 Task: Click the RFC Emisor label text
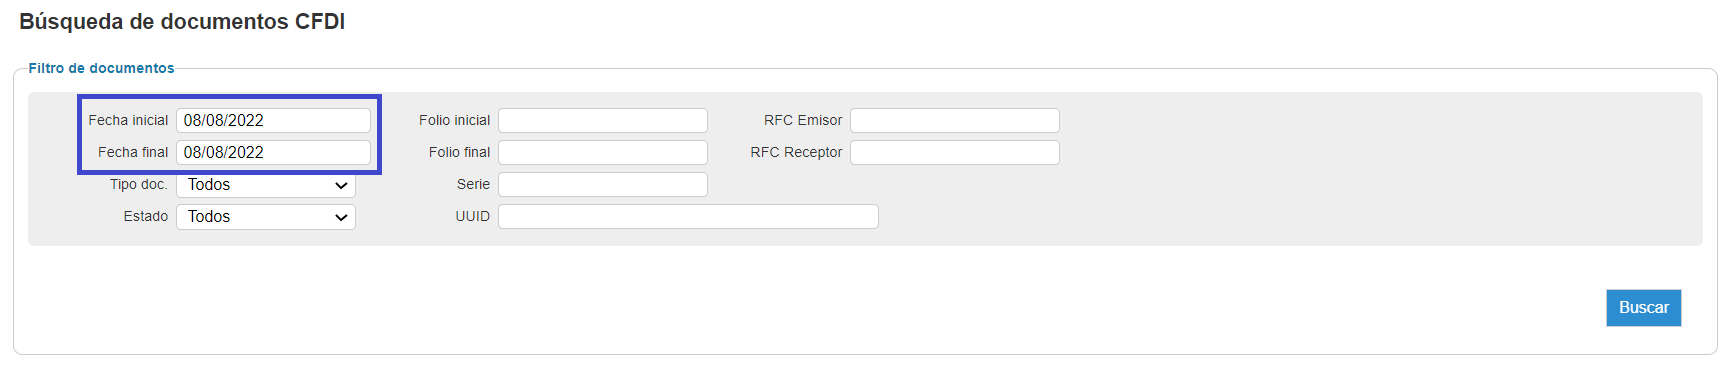pos(803,120)
